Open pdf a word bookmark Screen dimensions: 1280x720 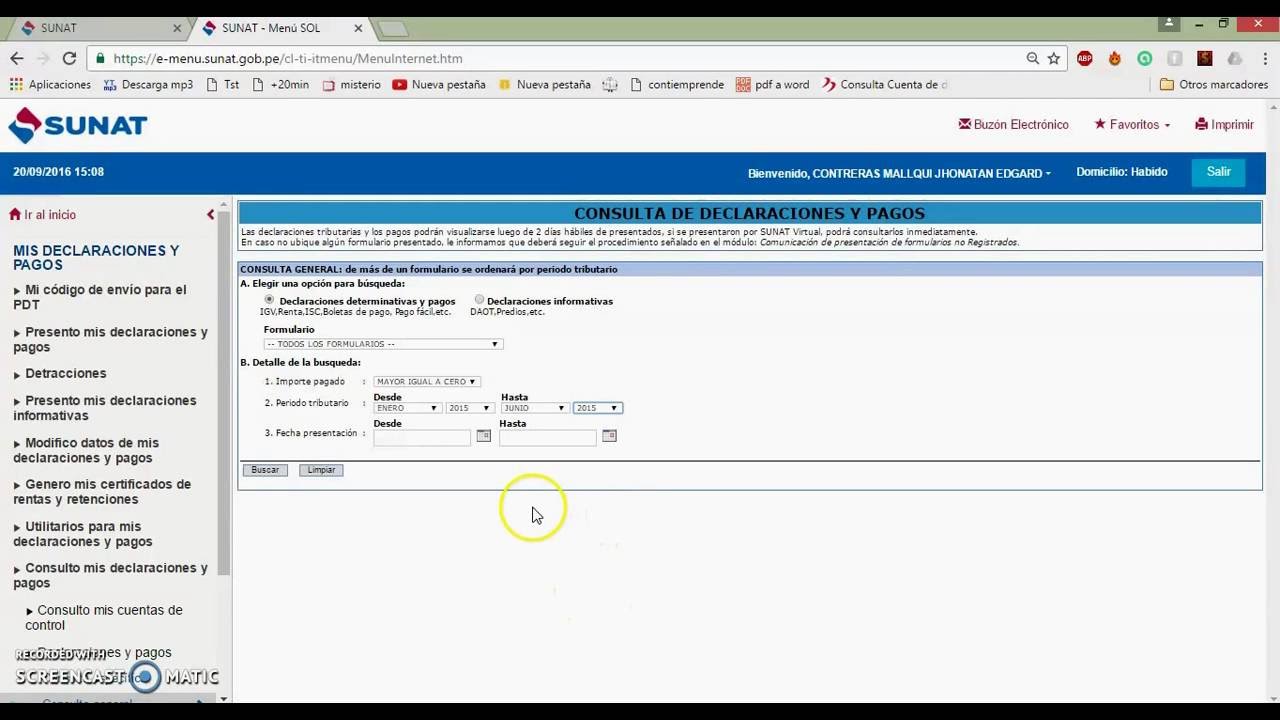point(772,85)
